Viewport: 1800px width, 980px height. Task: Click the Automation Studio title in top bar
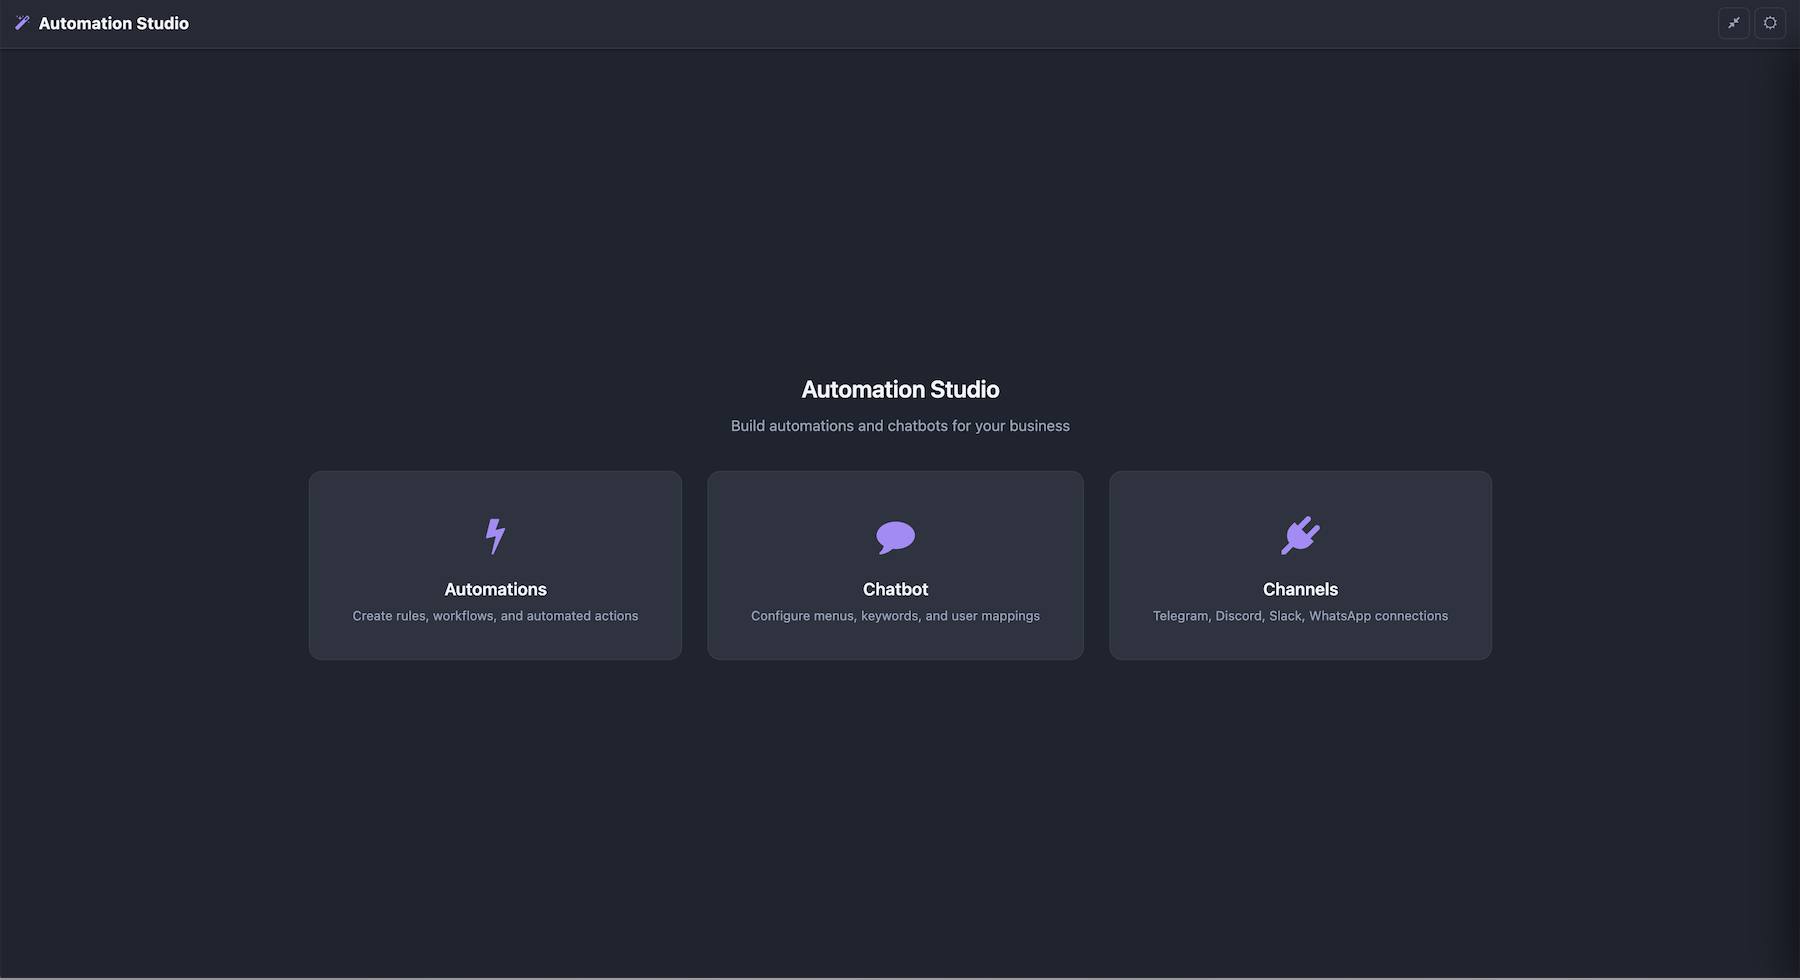[113, 23]
